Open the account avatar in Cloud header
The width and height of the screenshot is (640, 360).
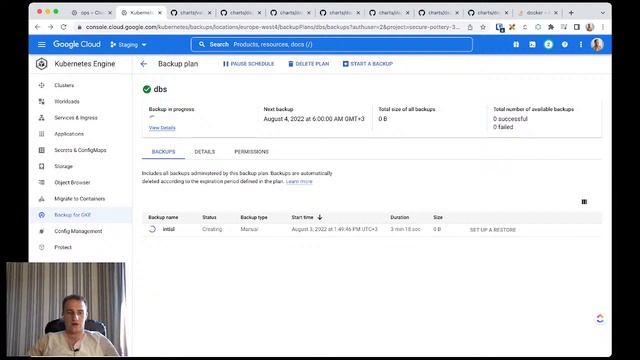[x=597, y=44]
